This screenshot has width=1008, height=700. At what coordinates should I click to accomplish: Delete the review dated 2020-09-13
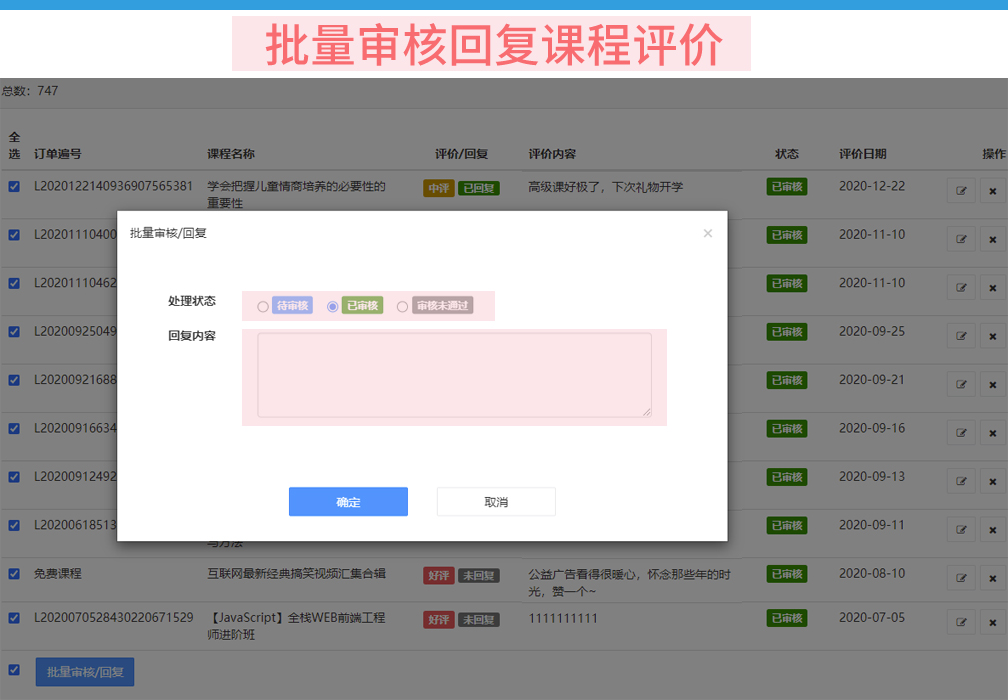click(993, 481)
